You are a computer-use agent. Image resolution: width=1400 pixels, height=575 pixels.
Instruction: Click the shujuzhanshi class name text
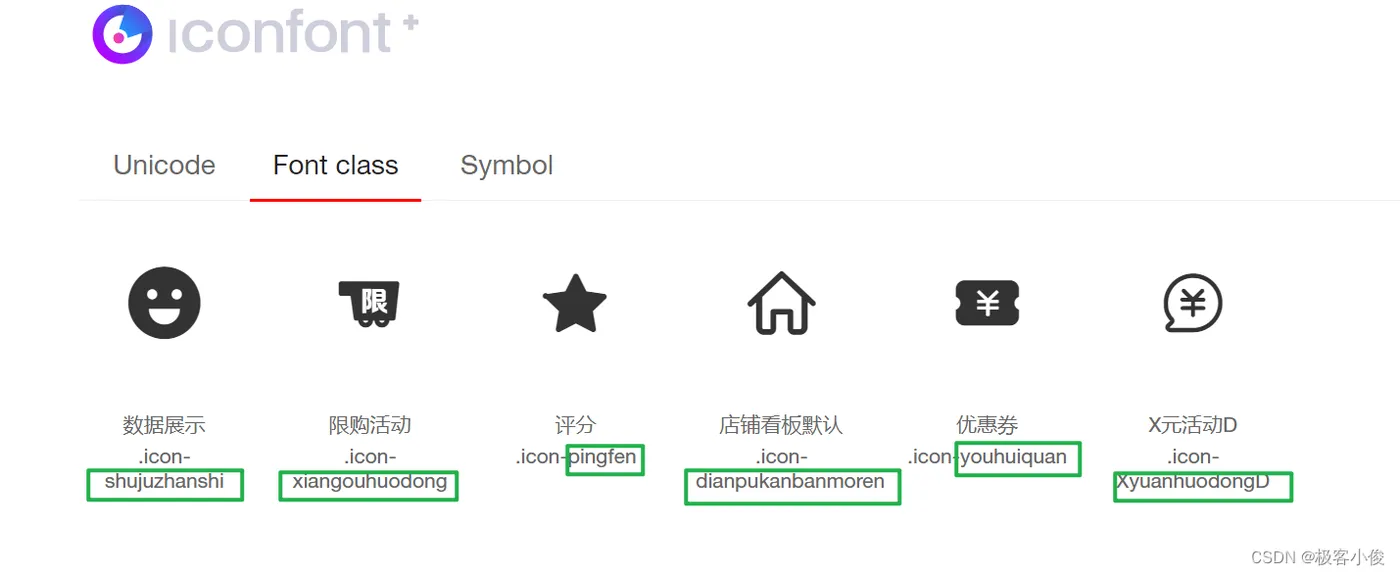pyautogui.click(x=164, y=483)
